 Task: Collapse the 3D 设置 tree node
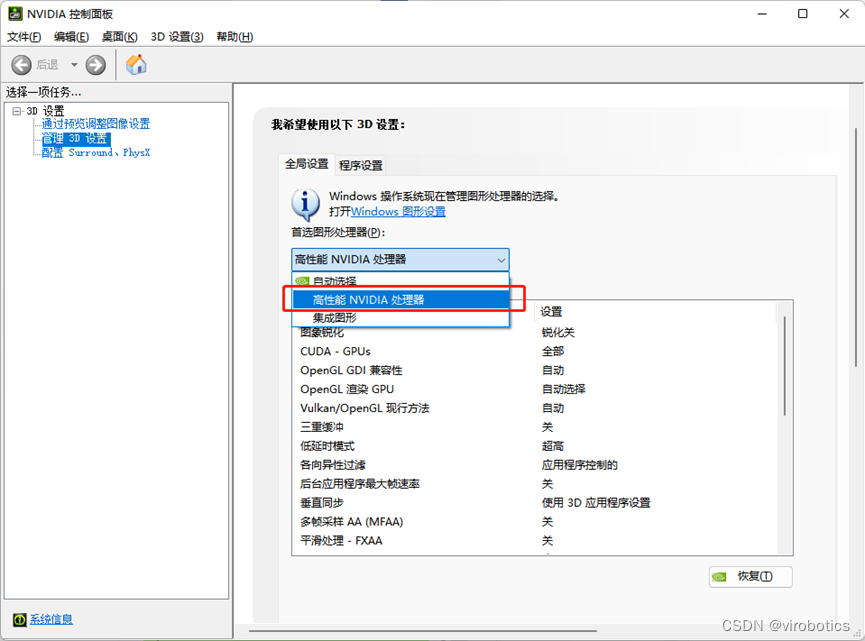click(x=17, y=111)
